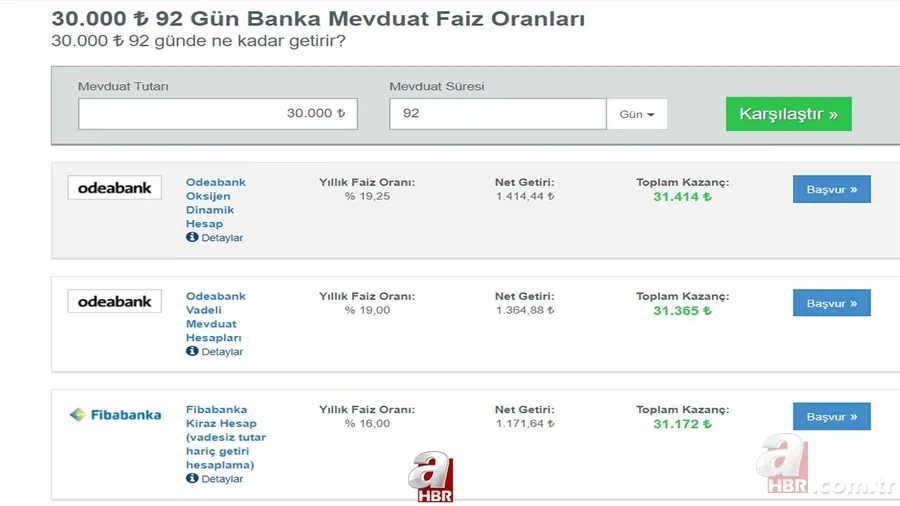
Task: Click Başvur button for Odeabank Vadeli Mevduat
Action: coord(832,303)
